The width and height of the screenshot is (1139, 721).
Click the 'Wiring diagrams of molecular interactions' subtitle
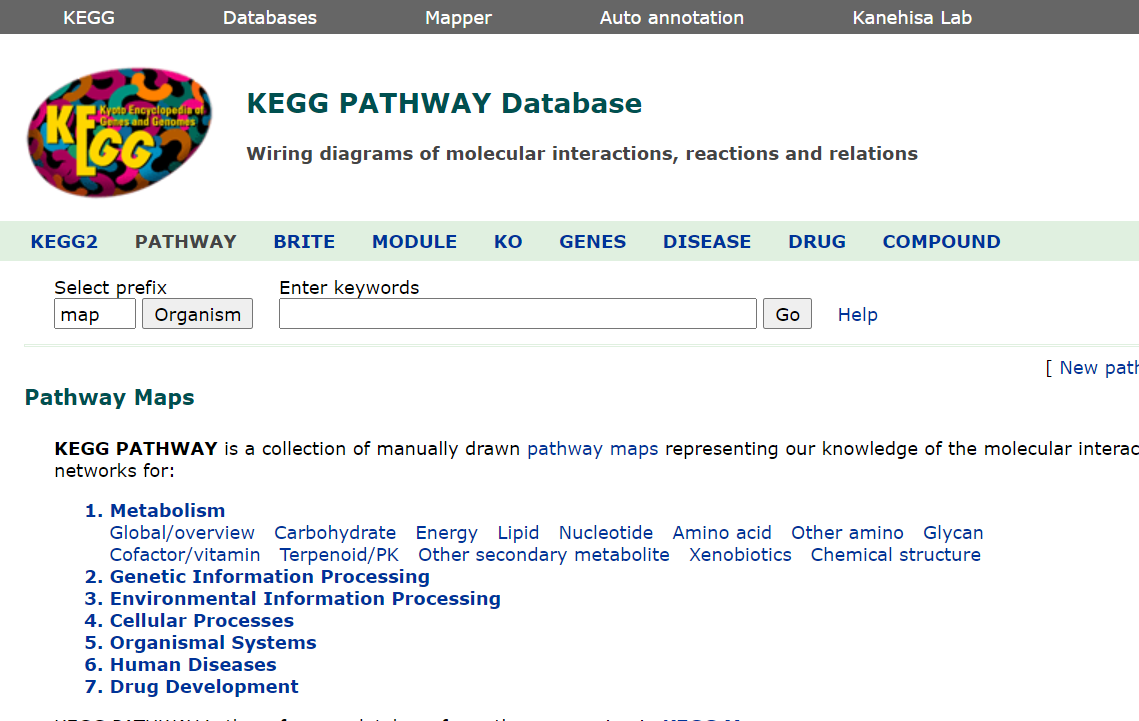pos(582,154)
